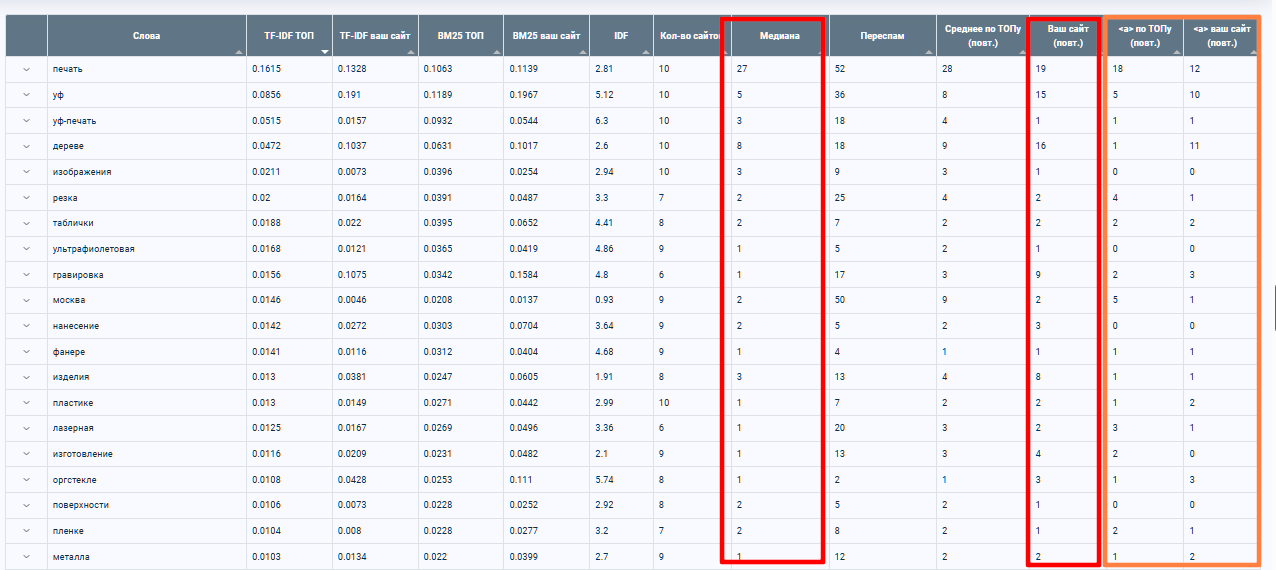This screenshot has height=570, width=1276.
Task: Expand the резка row chevron
Action: [x=26, y=198]
